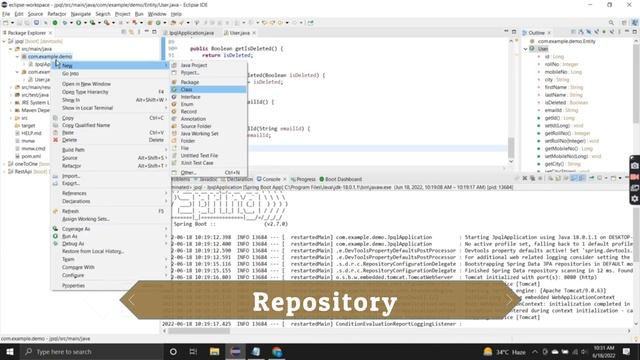Click the Task View taskbar icon
This screenshot has height=360, width=640.
(x=193, y=351)
